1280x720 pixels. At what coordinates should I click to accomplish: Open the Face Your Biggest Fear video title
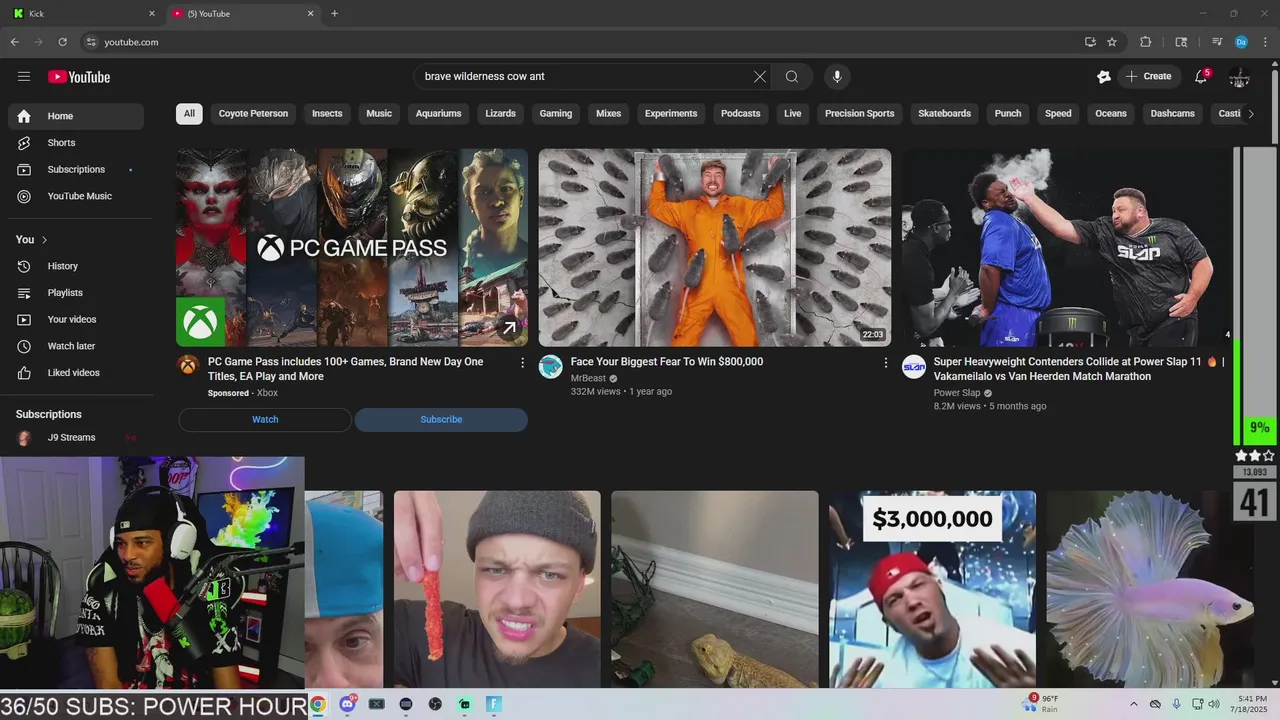[x=667, y=362]
